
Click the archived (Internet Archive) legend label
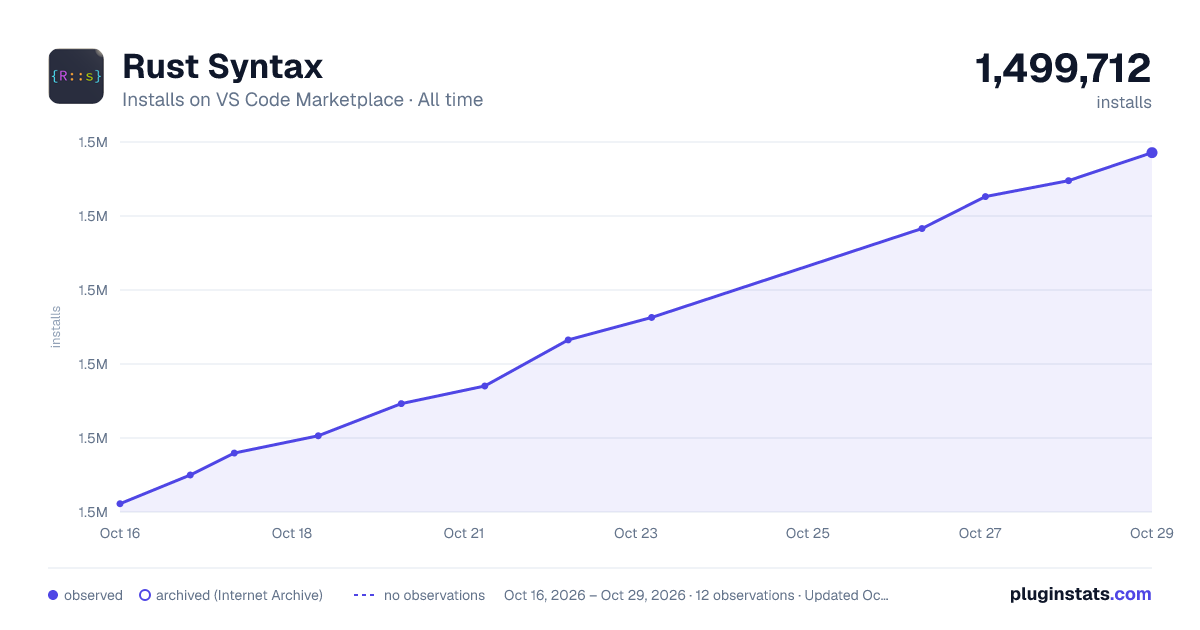click(x=239, y=595)
